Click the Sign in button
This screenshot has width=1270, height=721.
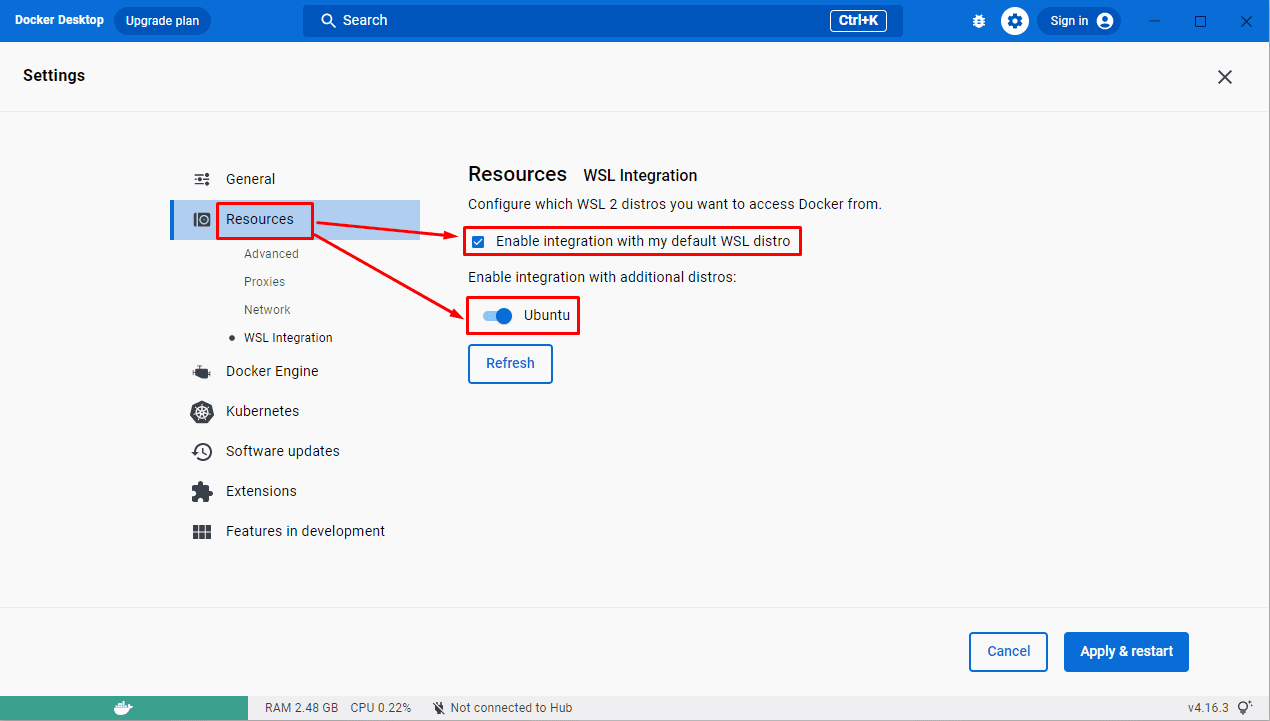coord(1079,21)
